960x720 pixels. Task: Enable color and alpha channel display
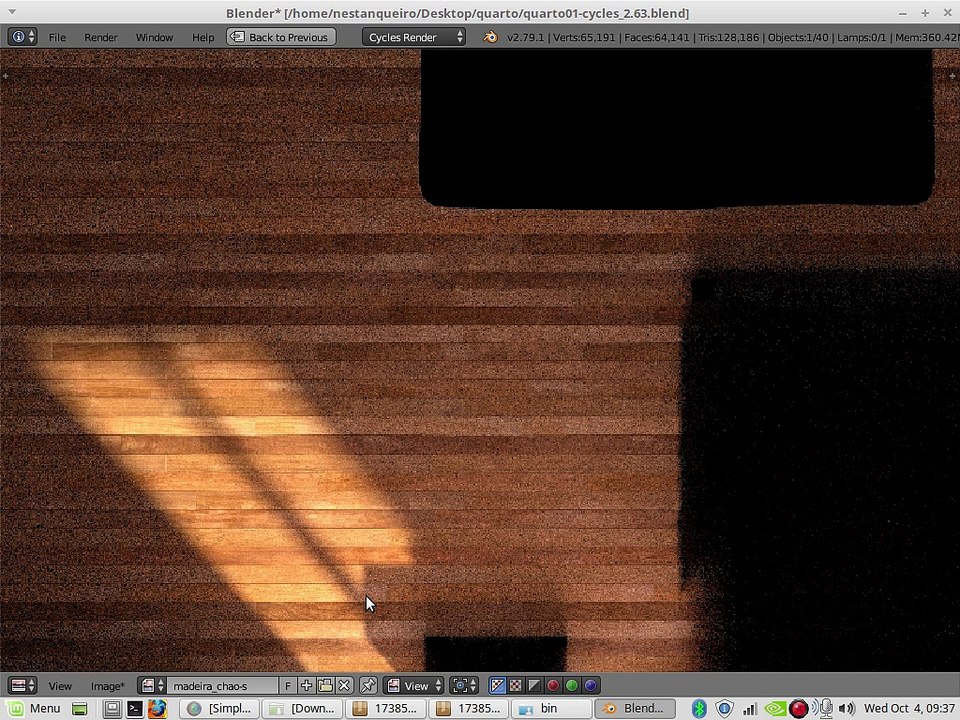coord(497,686)
